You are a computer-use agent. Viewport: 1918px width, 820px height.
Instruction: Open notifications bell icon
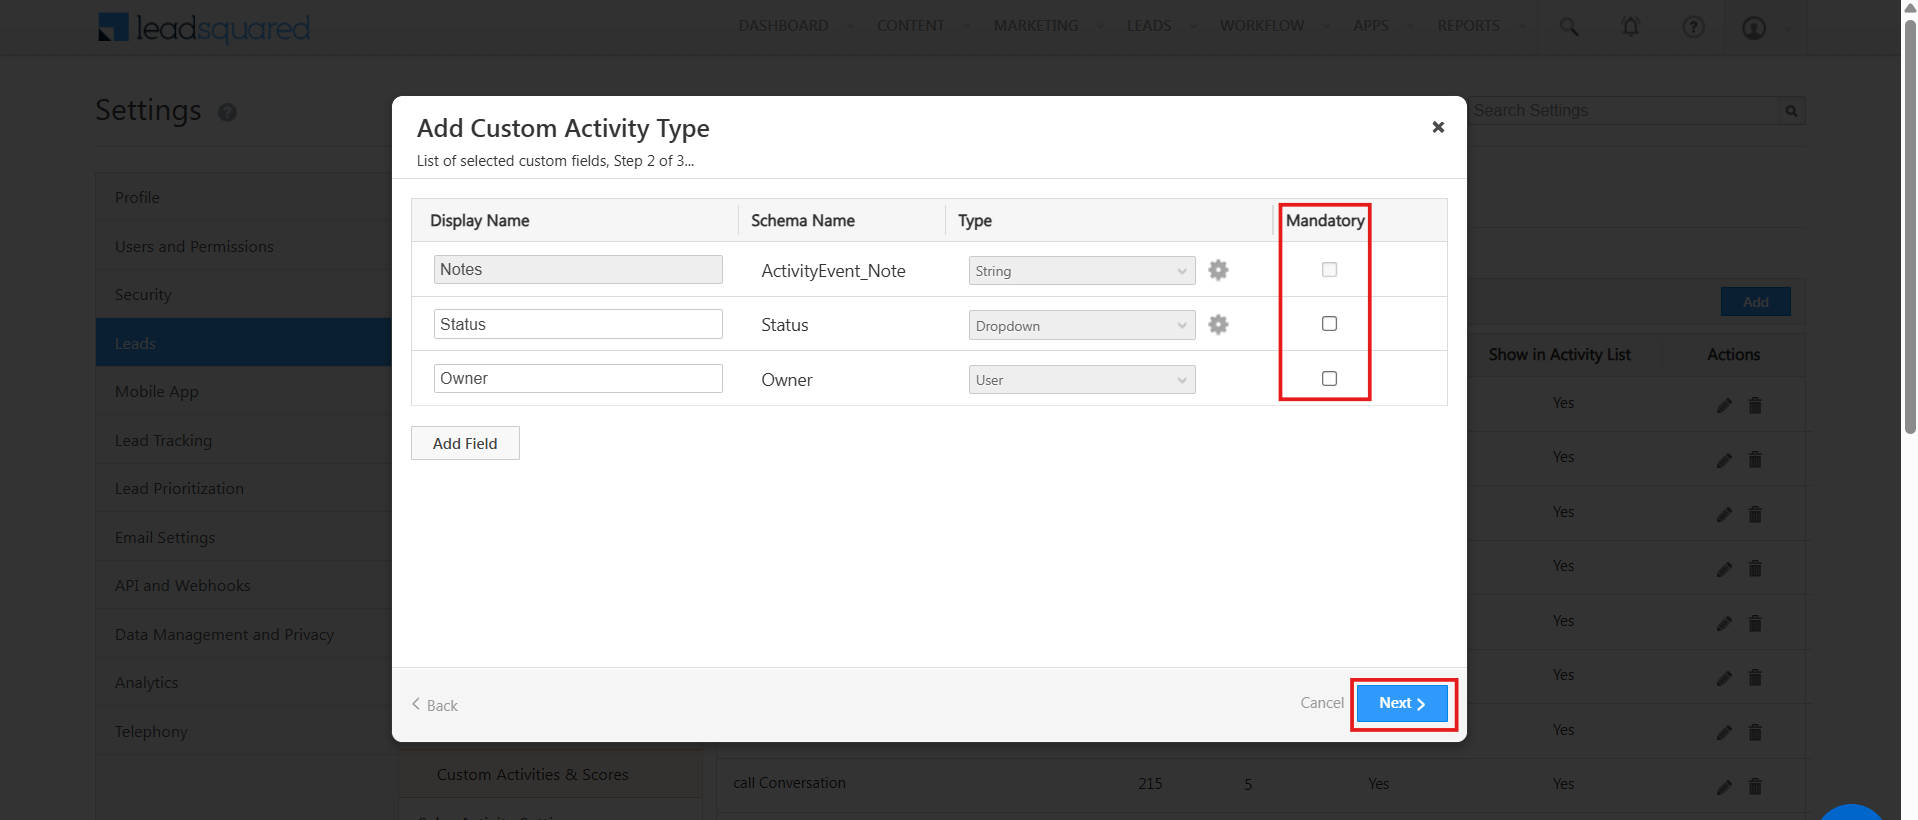[x=1630, y=27]
